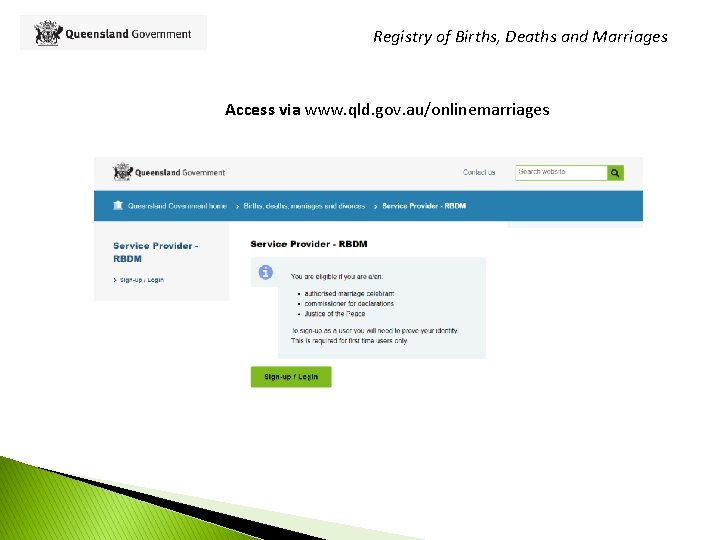Click 'This is required for first time users only'
The image size is (720, 540).
[349, 341]
